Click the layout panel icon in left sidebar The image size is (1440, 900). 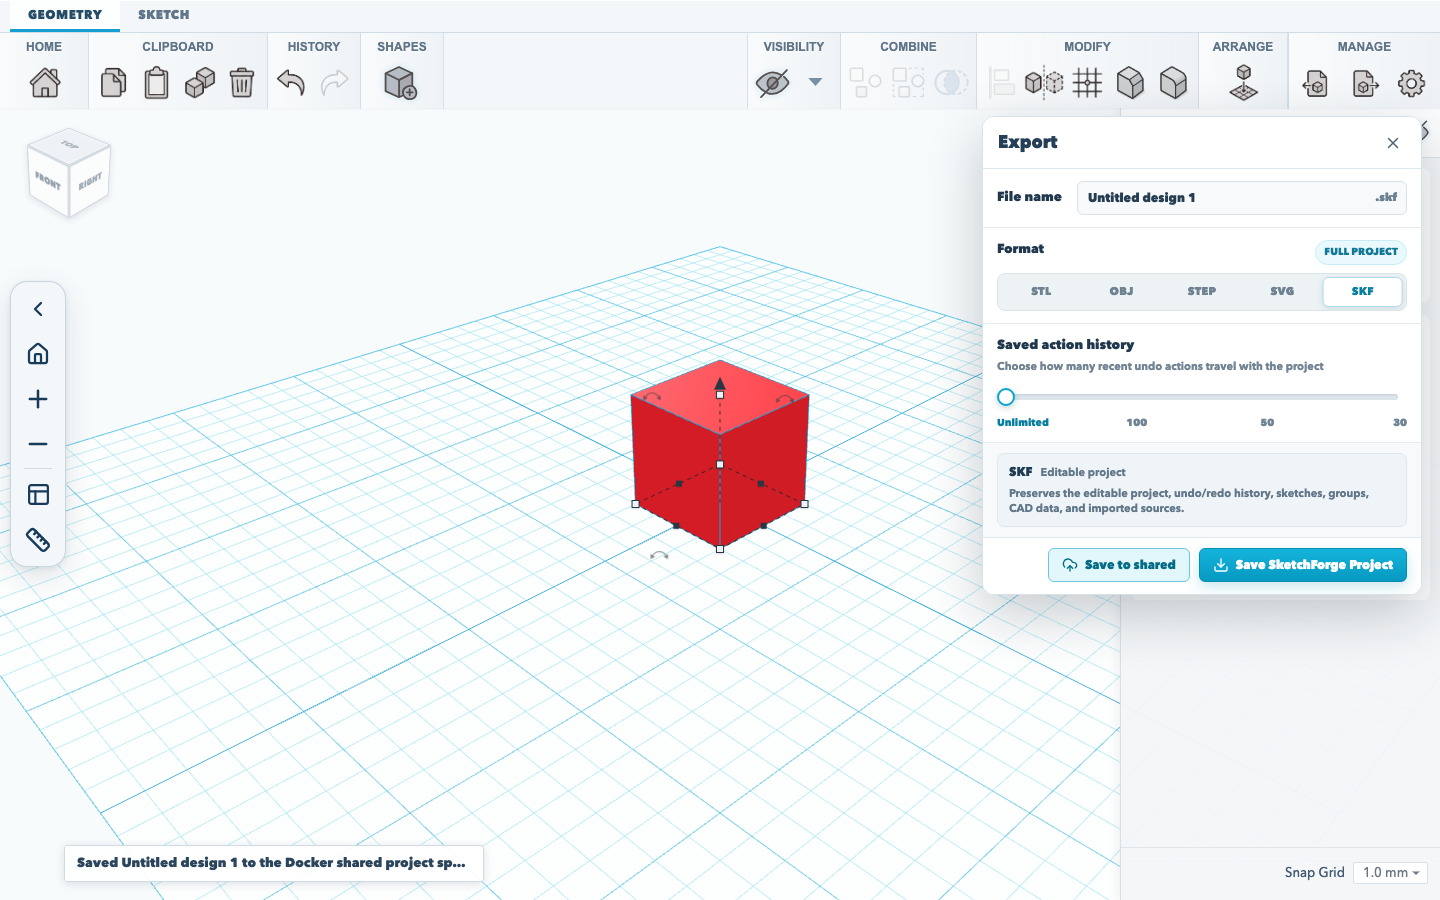coord(38,495)
